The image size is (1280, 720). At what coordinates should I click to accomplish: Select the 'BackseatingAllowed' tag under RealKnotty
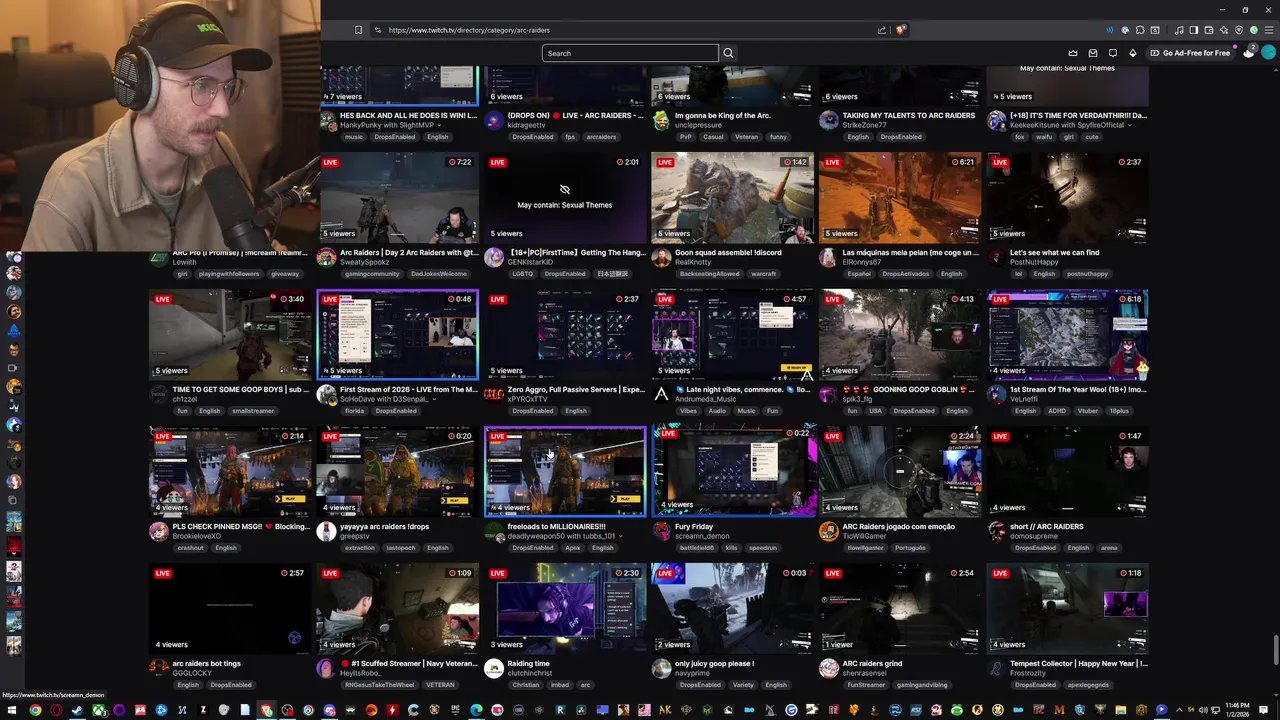709,273
